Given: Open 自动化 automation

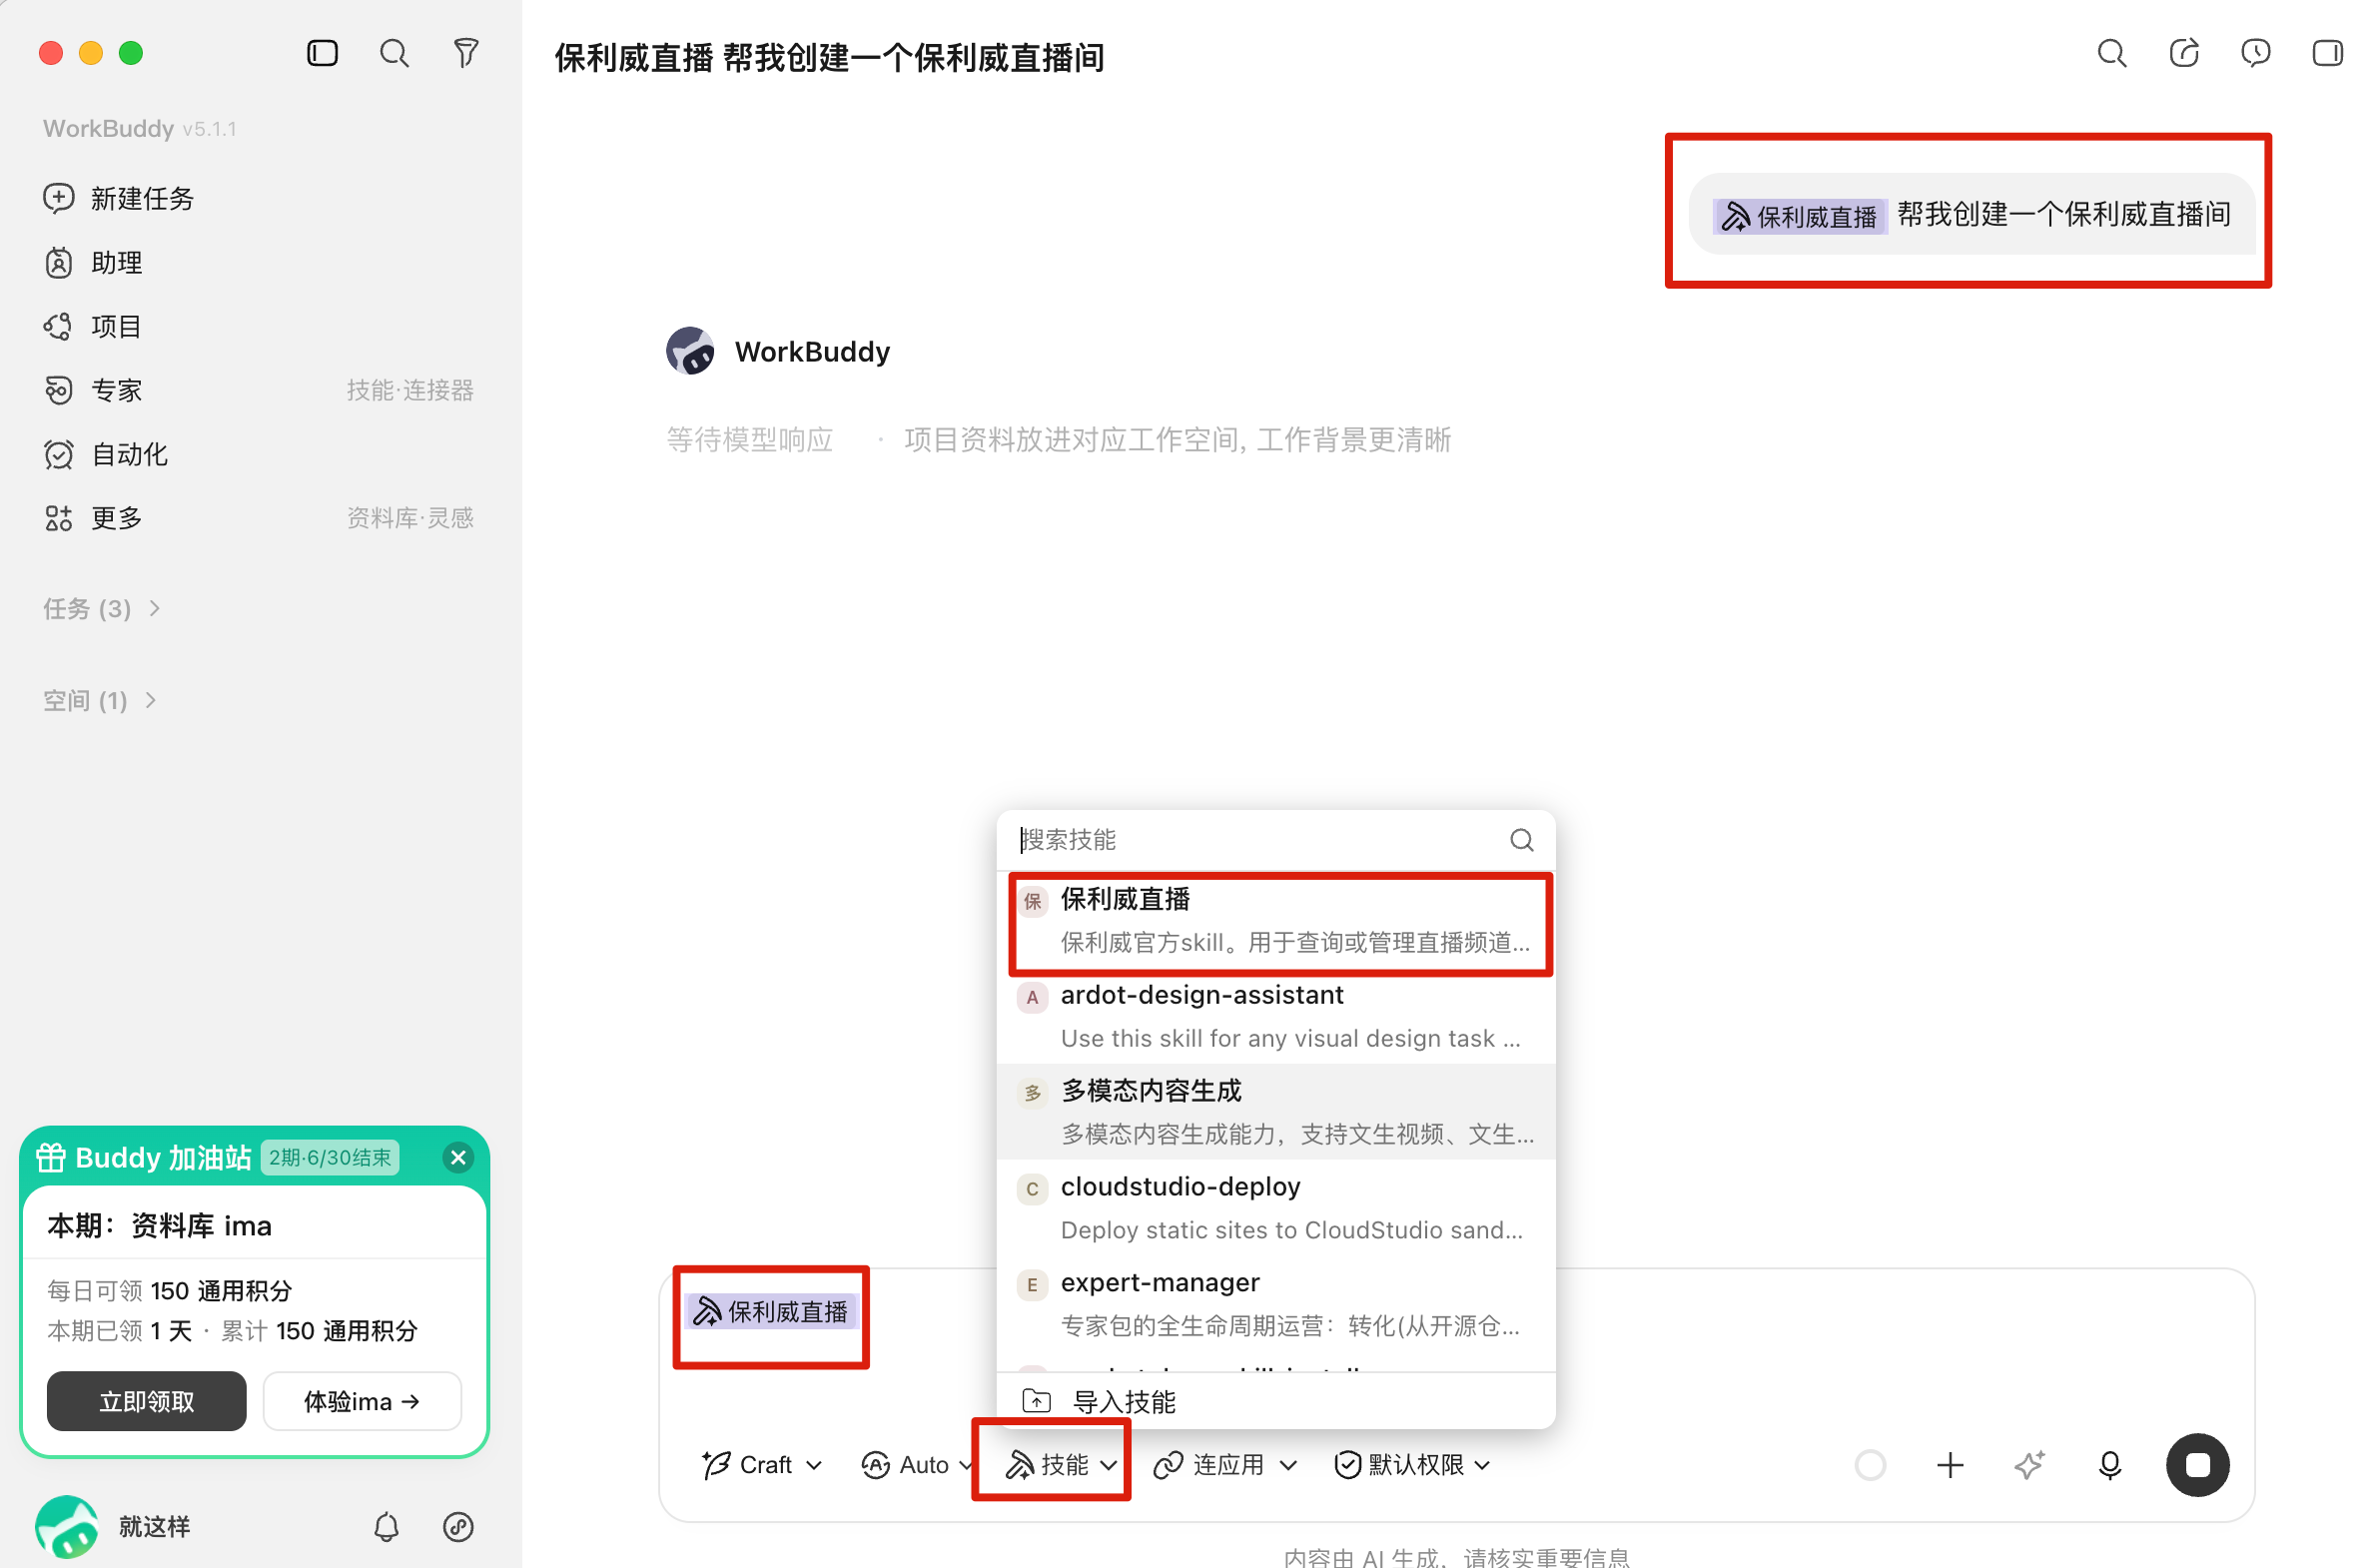Looking at the screenshot, I should click(x=106, y=454).
